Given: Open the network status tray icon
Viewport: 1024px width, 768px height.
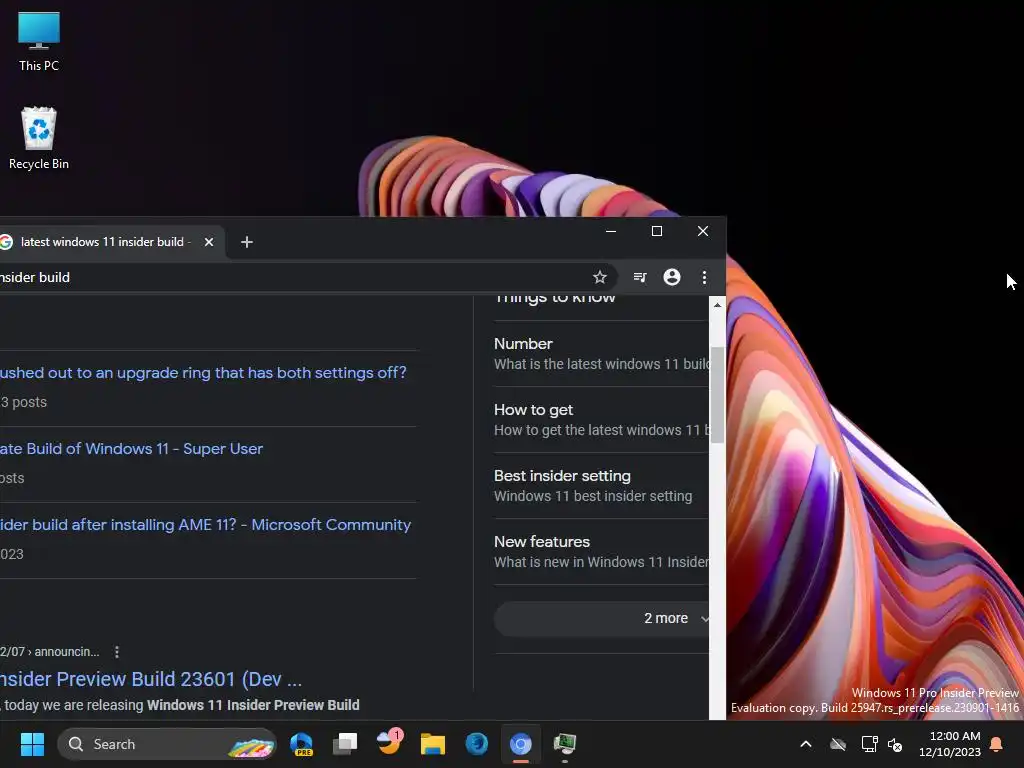Looking at the screenshot, I should [x=869, y=744].
